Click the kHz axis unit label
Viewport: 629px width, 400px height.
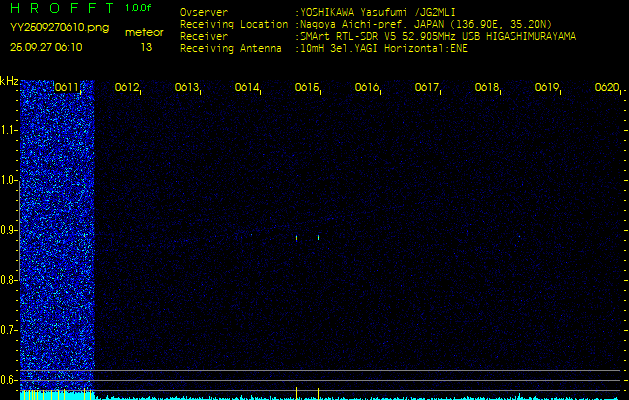[x=9, y=81]
